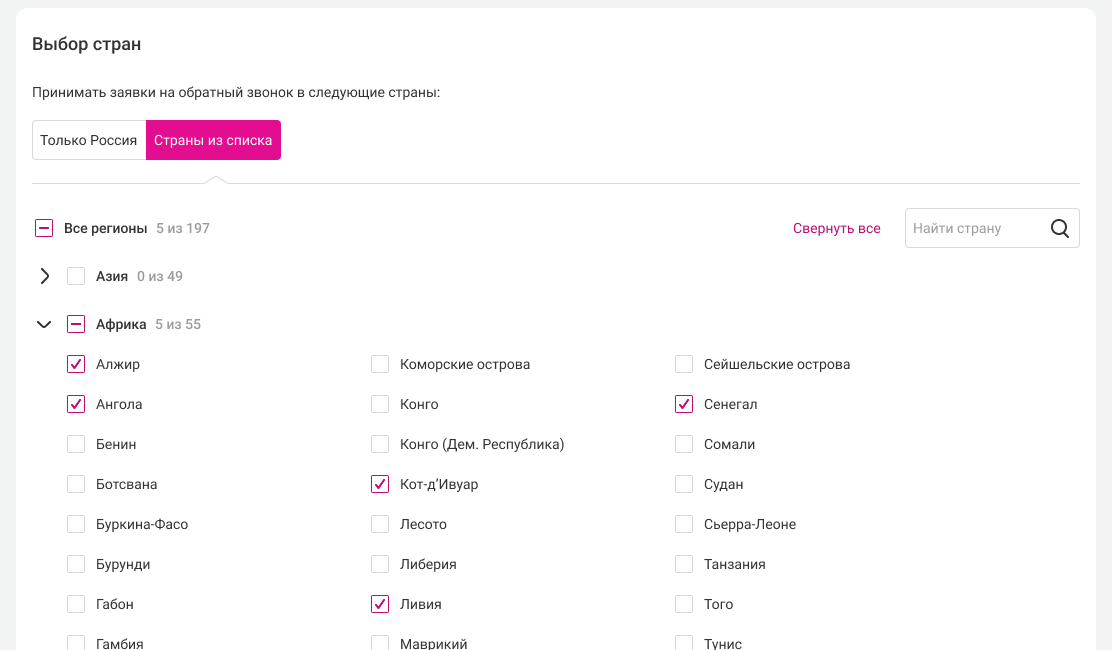Check the Ботсвана country box
This screenshot has height=650, width=1112.
click(76, 484)
